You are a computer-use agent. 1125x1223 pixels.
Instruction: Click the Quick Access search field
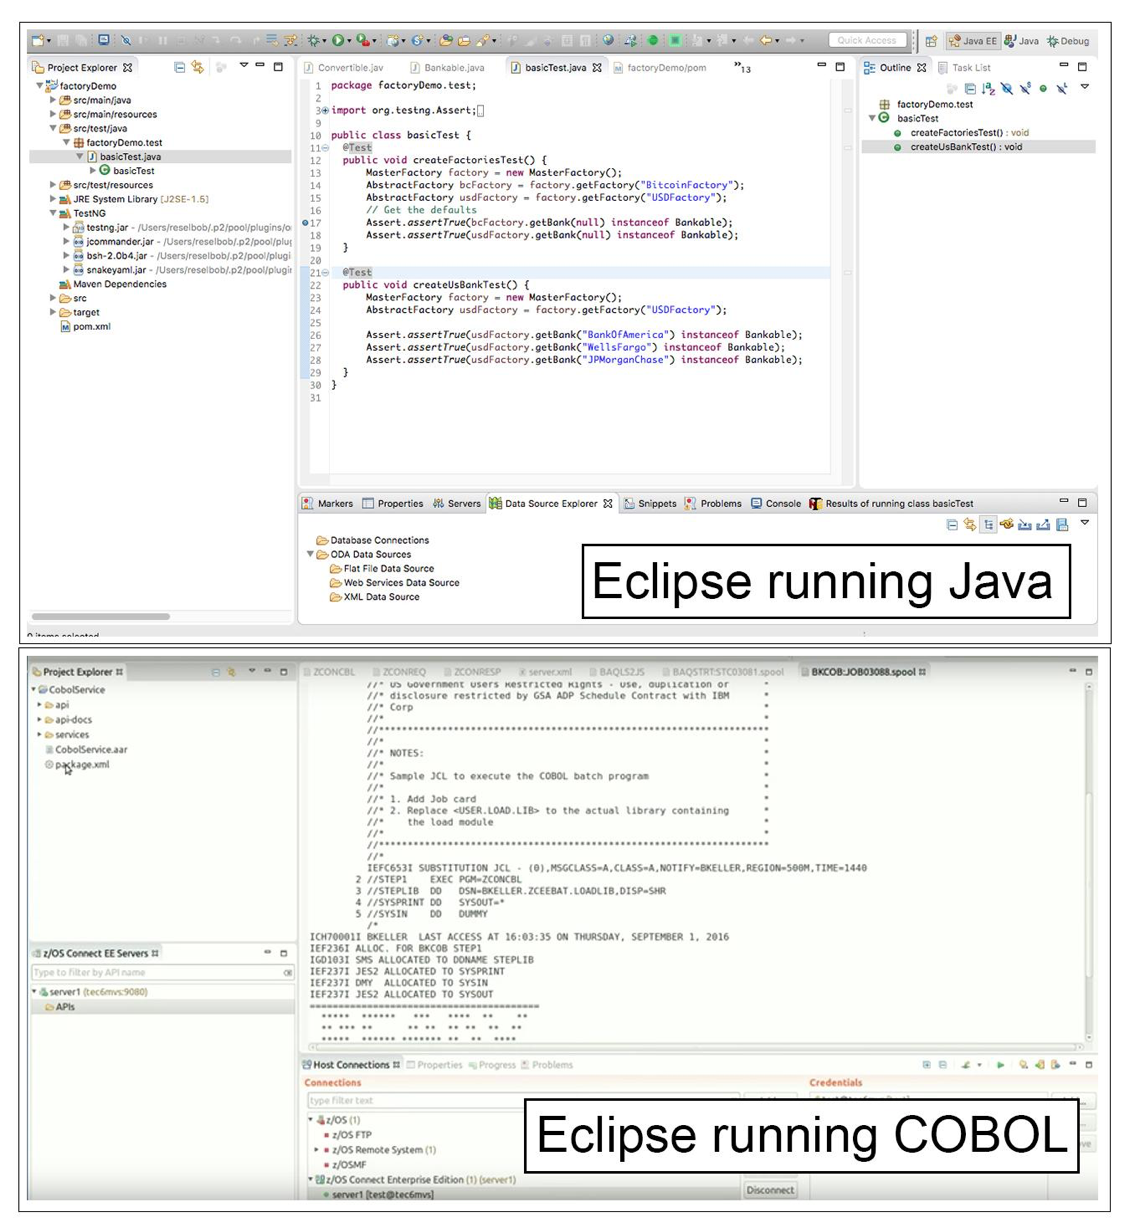pyautogui.click(x=868, y=41)
